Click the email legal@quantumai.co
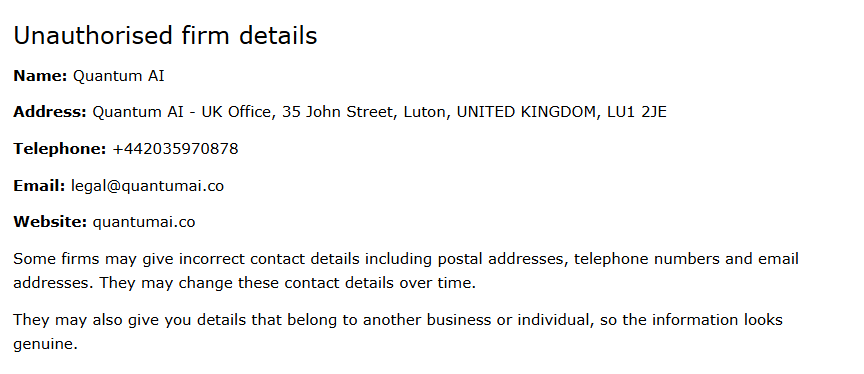Image resolution: width=864 pixels, height=374 pixels. pyautogui.click(x=147, y=186)
